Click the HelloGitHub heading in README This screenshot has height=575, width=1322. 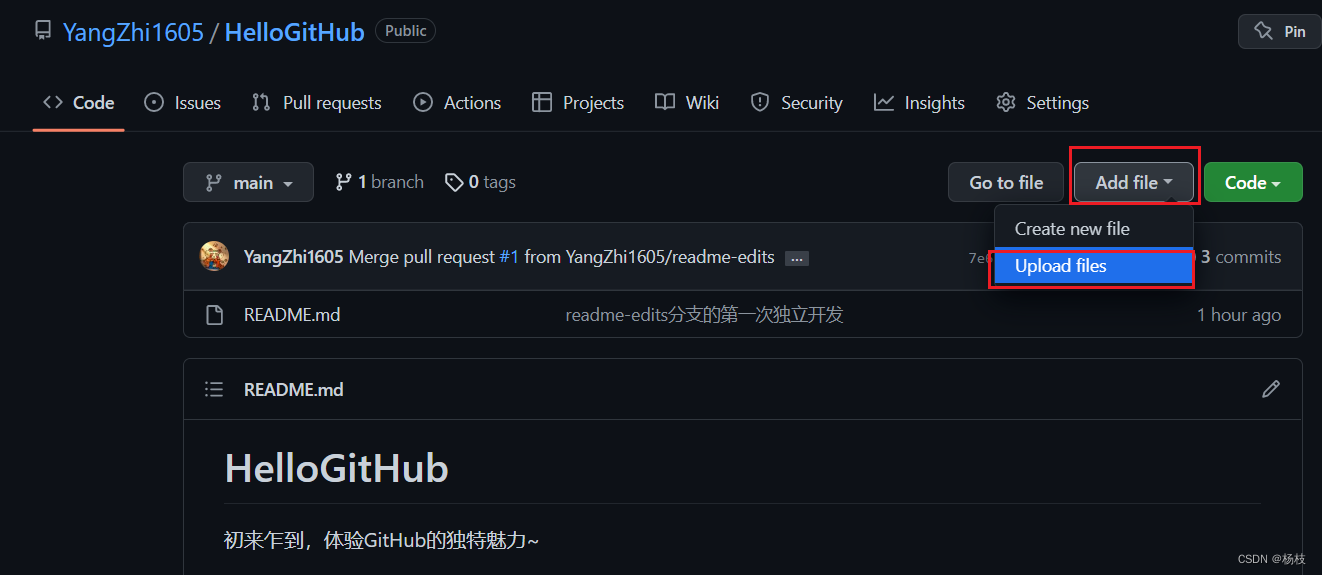coord(336,468)
